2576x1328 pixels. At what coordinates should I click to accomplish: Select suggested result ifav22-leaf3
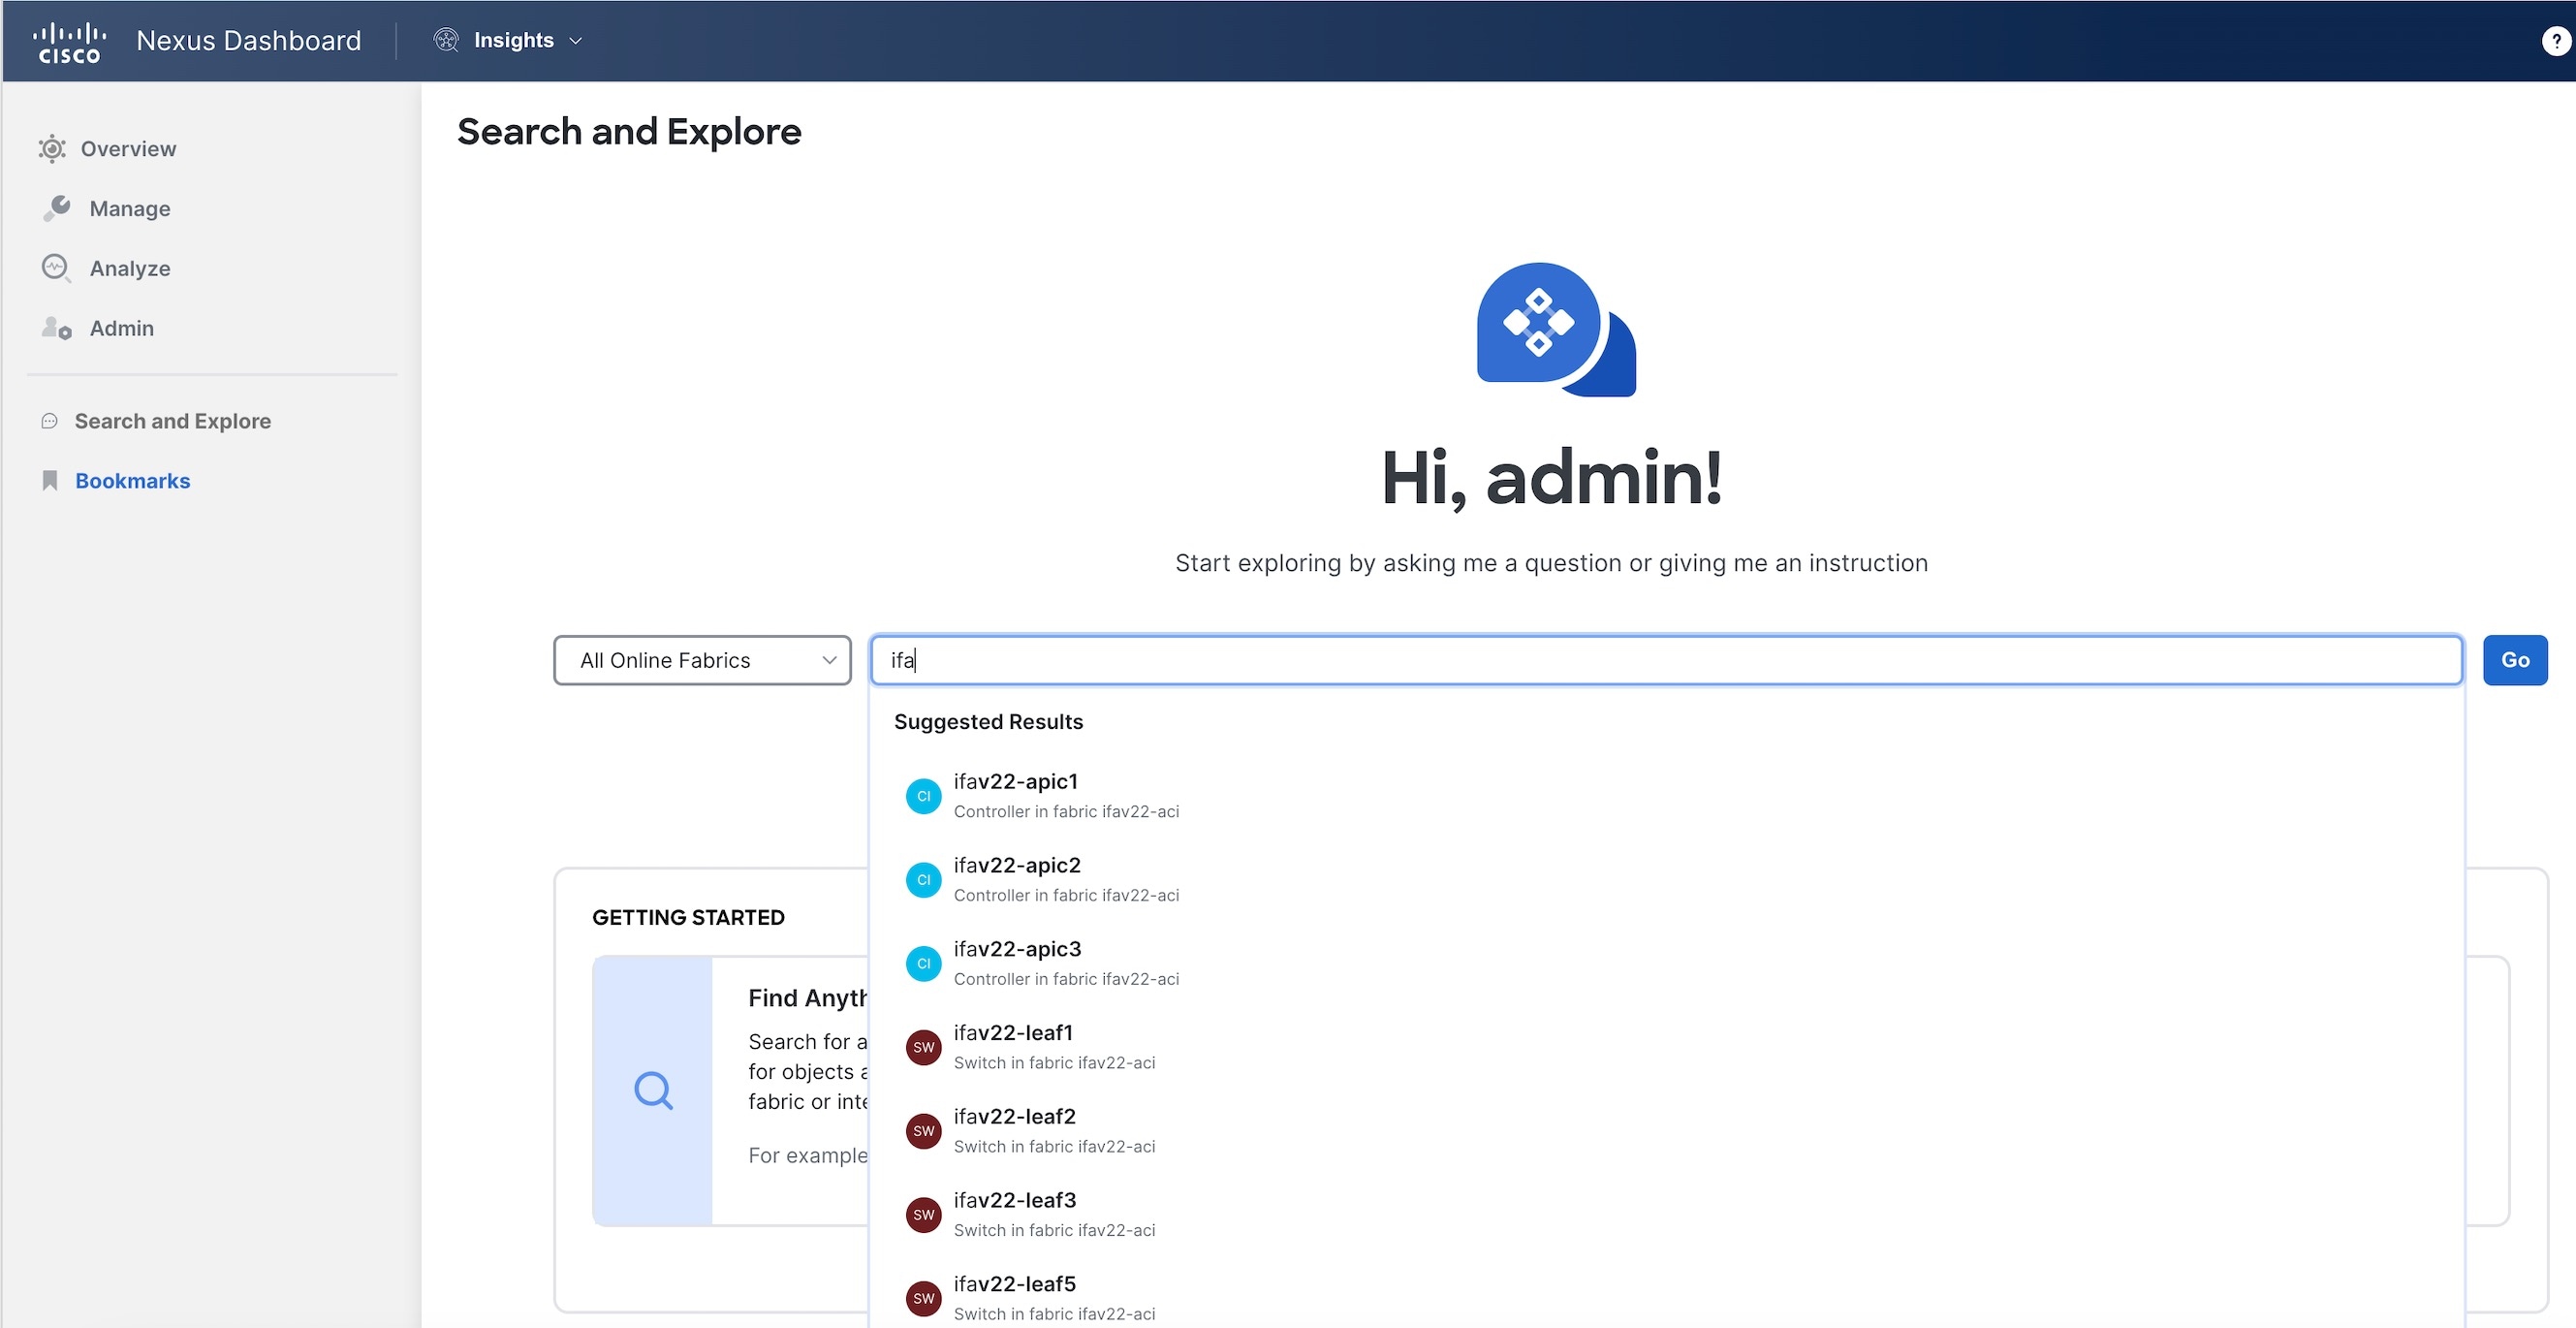point(1666,1215)
